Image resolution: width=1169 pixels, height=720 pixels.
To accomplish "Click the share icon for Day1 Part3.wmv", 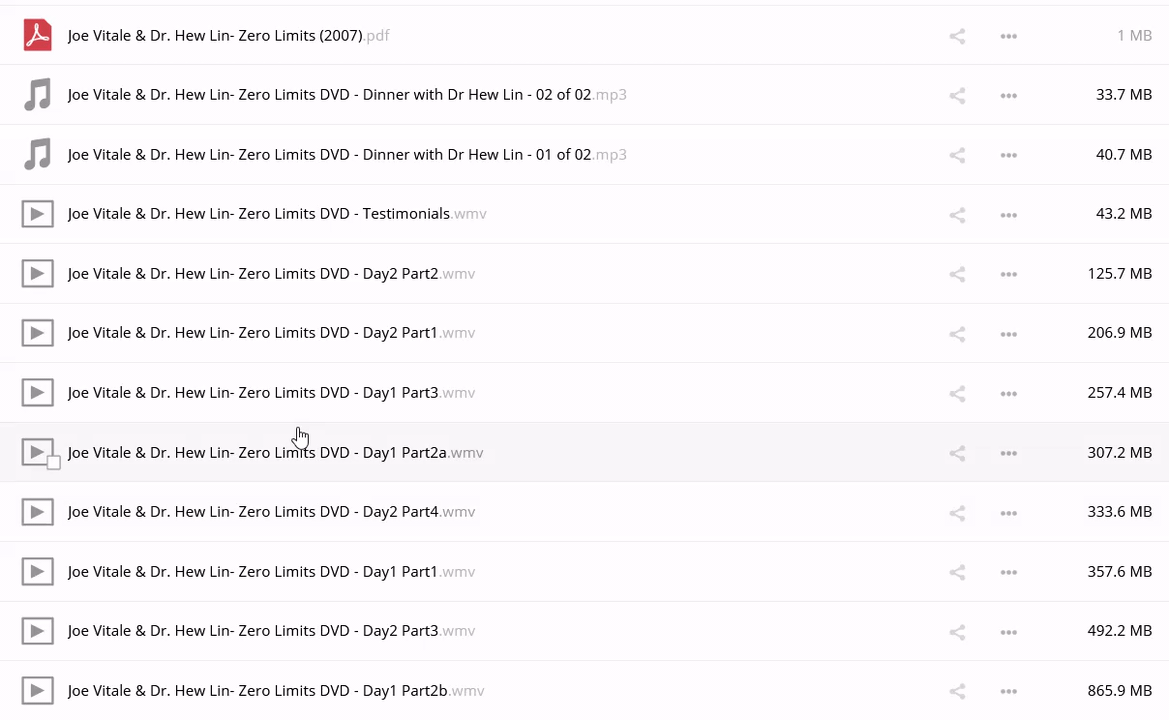I will pyautogui.click(x=957, y=393).
